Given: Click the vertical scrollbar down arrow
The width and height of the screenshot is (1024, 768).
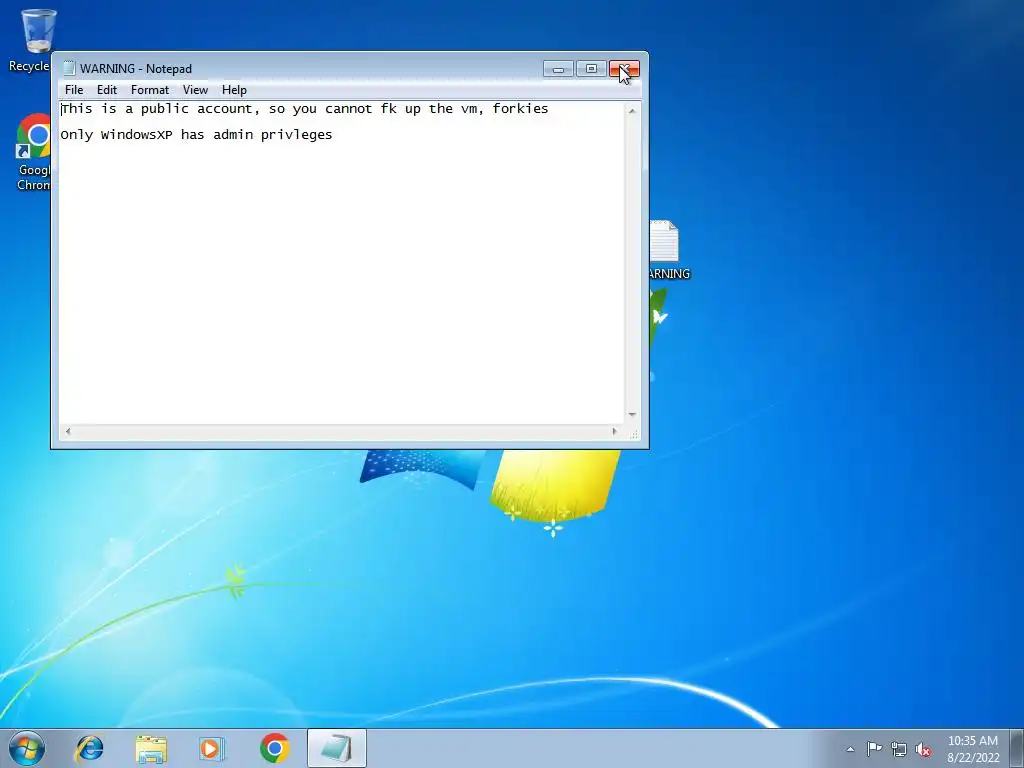Looking at the screenshot, I should click(x=632, y=414).
